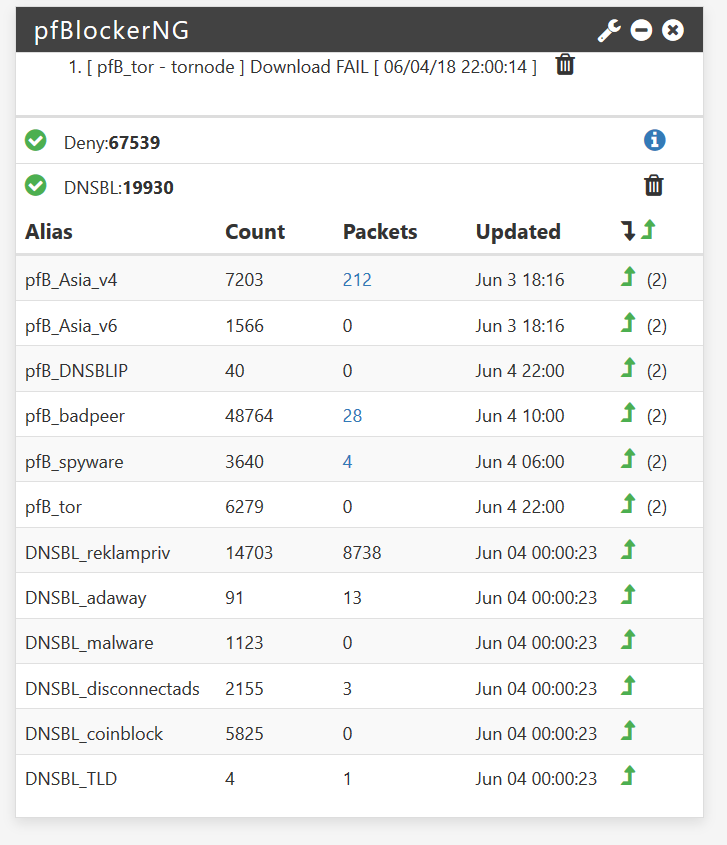Select the DNSBL_malware row
The width and height of the screenshot is (727, 845).
[x=359, y=641]
